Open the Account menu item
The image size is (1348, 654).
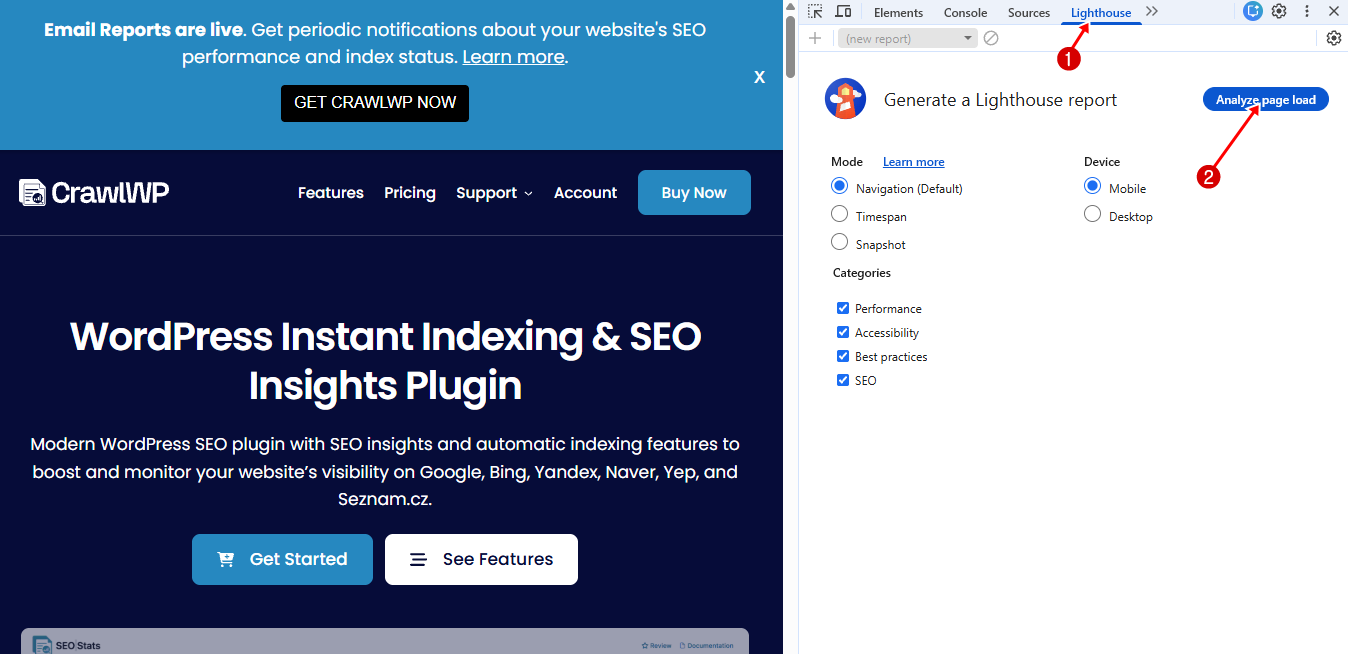point(585,193)
